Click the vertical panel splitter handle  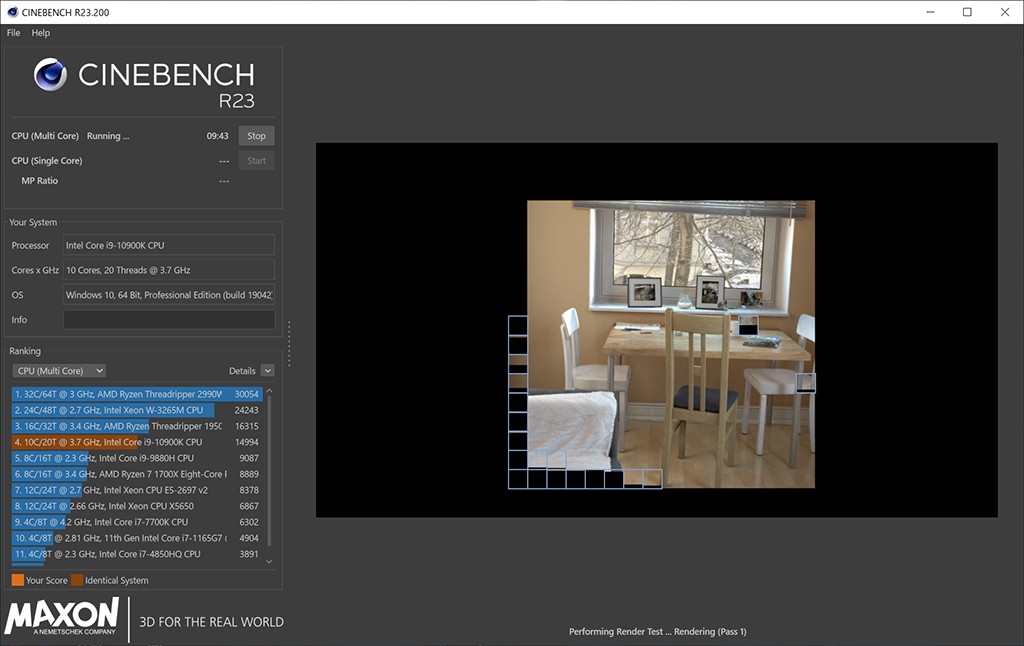tap(289, 343)
